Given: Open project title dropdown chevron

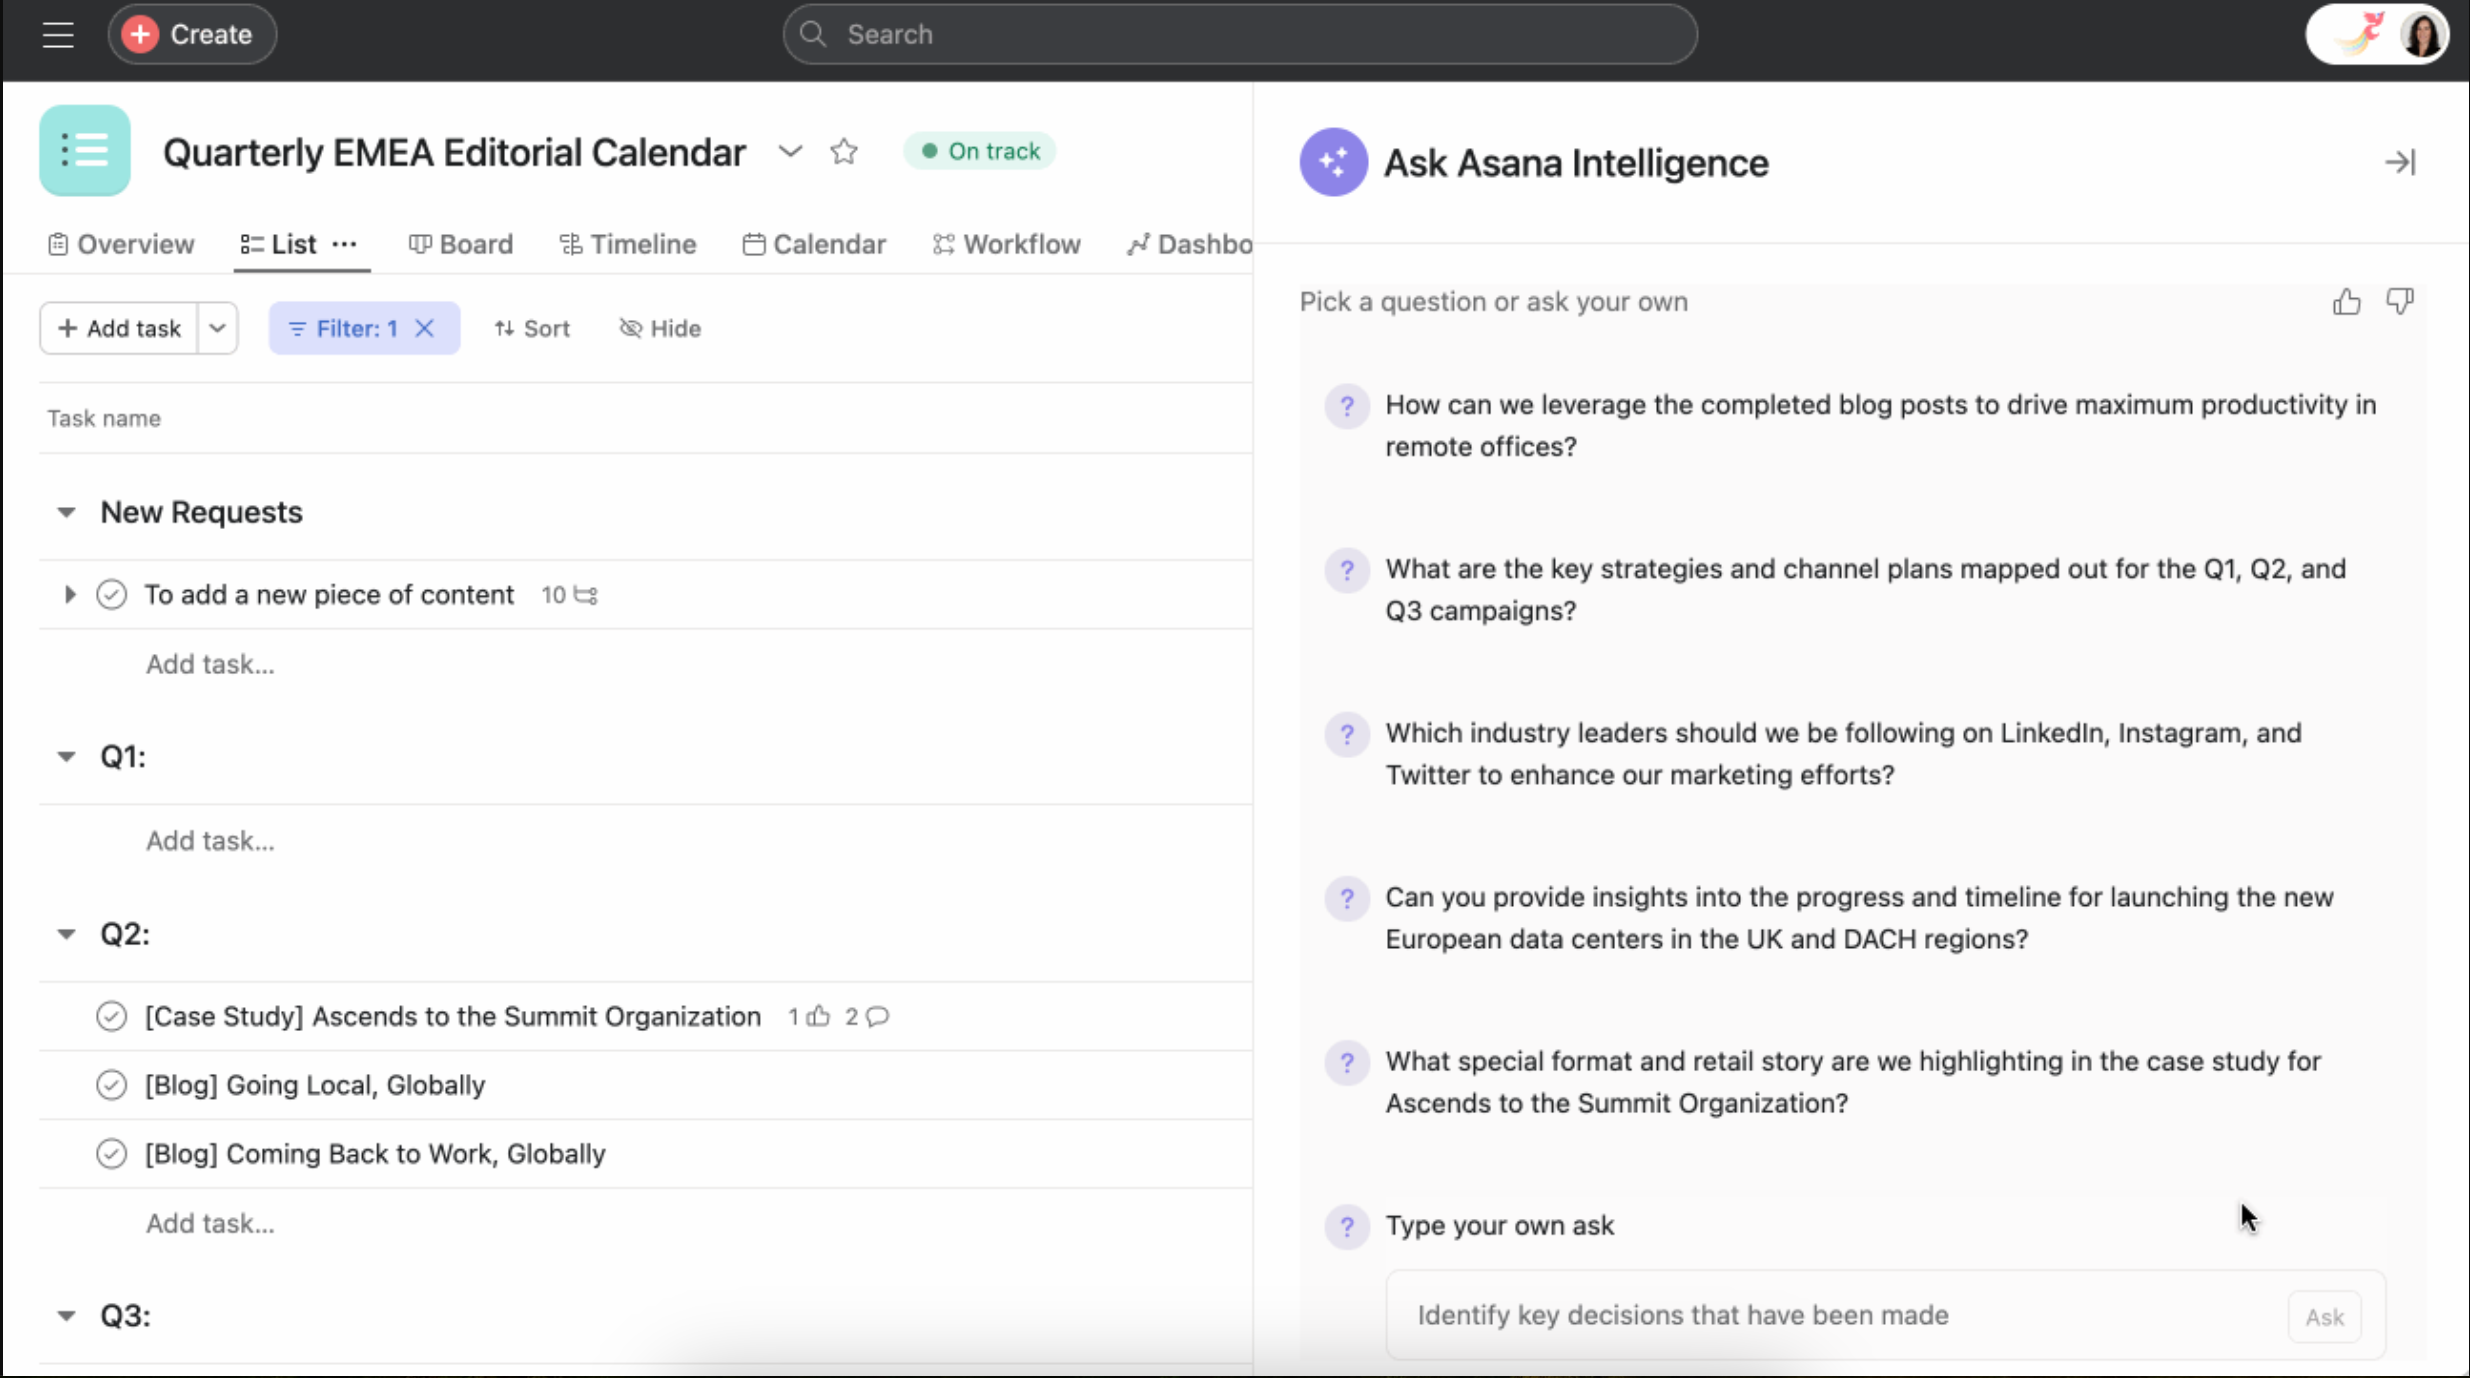Looking at the screenshot, I should click(x=790, y=152).
